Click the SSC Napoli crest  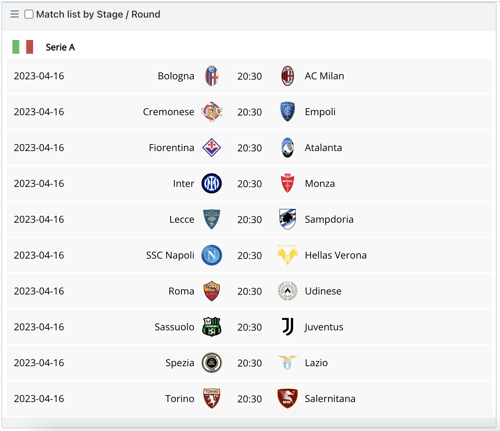(x=212, y=255)
